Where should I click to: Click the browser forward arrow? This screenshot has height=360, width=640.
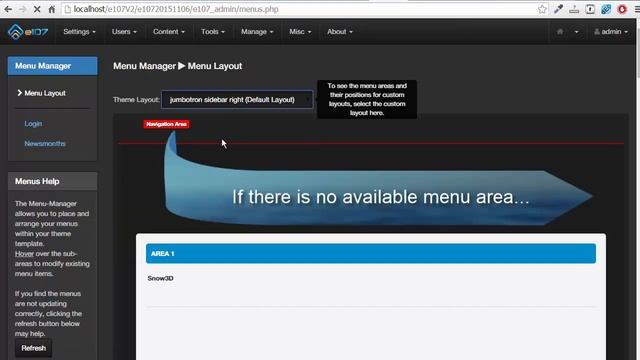22,9
